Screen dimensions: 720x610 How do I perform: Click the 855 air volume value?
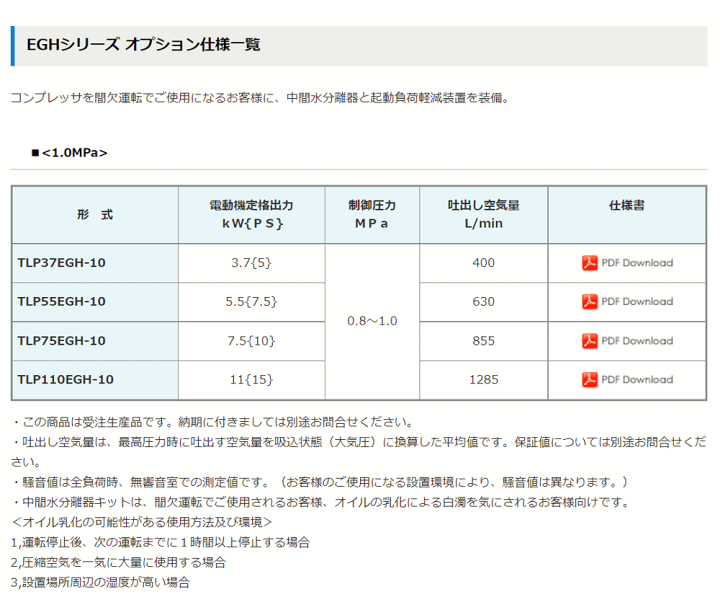(x=484, y=341)
